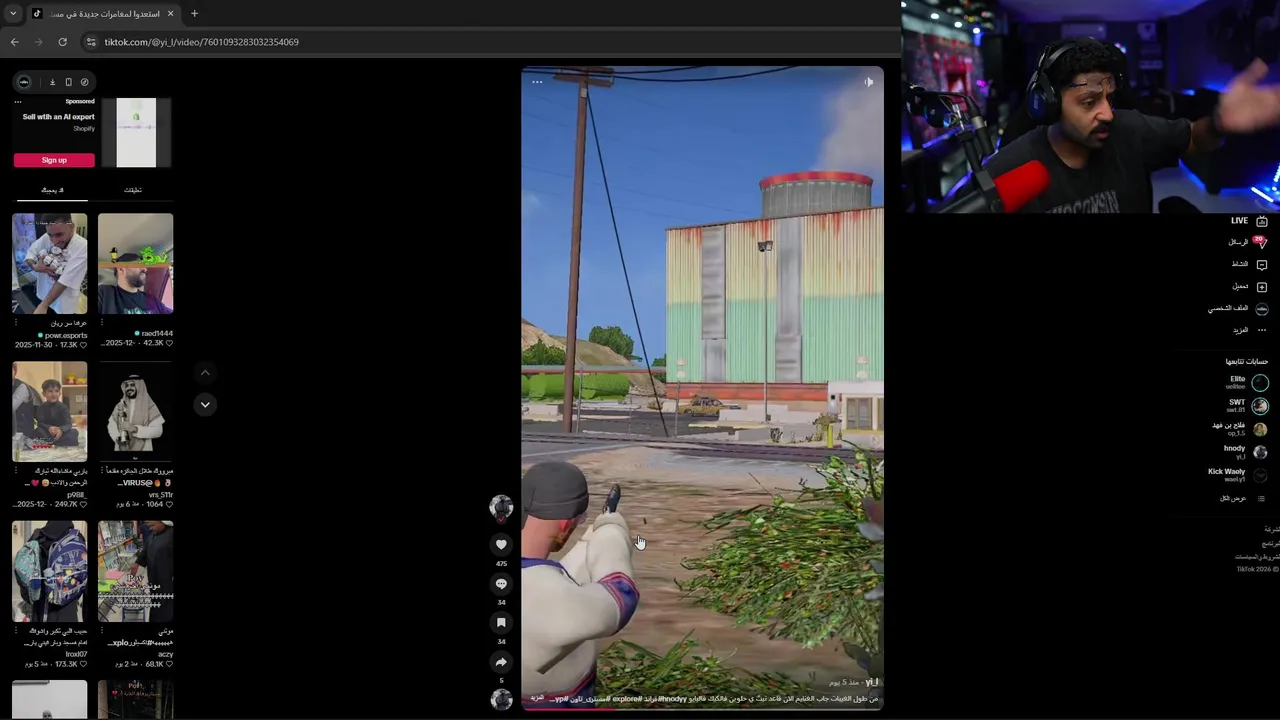The height and width of the screenshot is (720, 1280).
Task: Share the video using the arrow icon
Action: click(x=501, y=661)
